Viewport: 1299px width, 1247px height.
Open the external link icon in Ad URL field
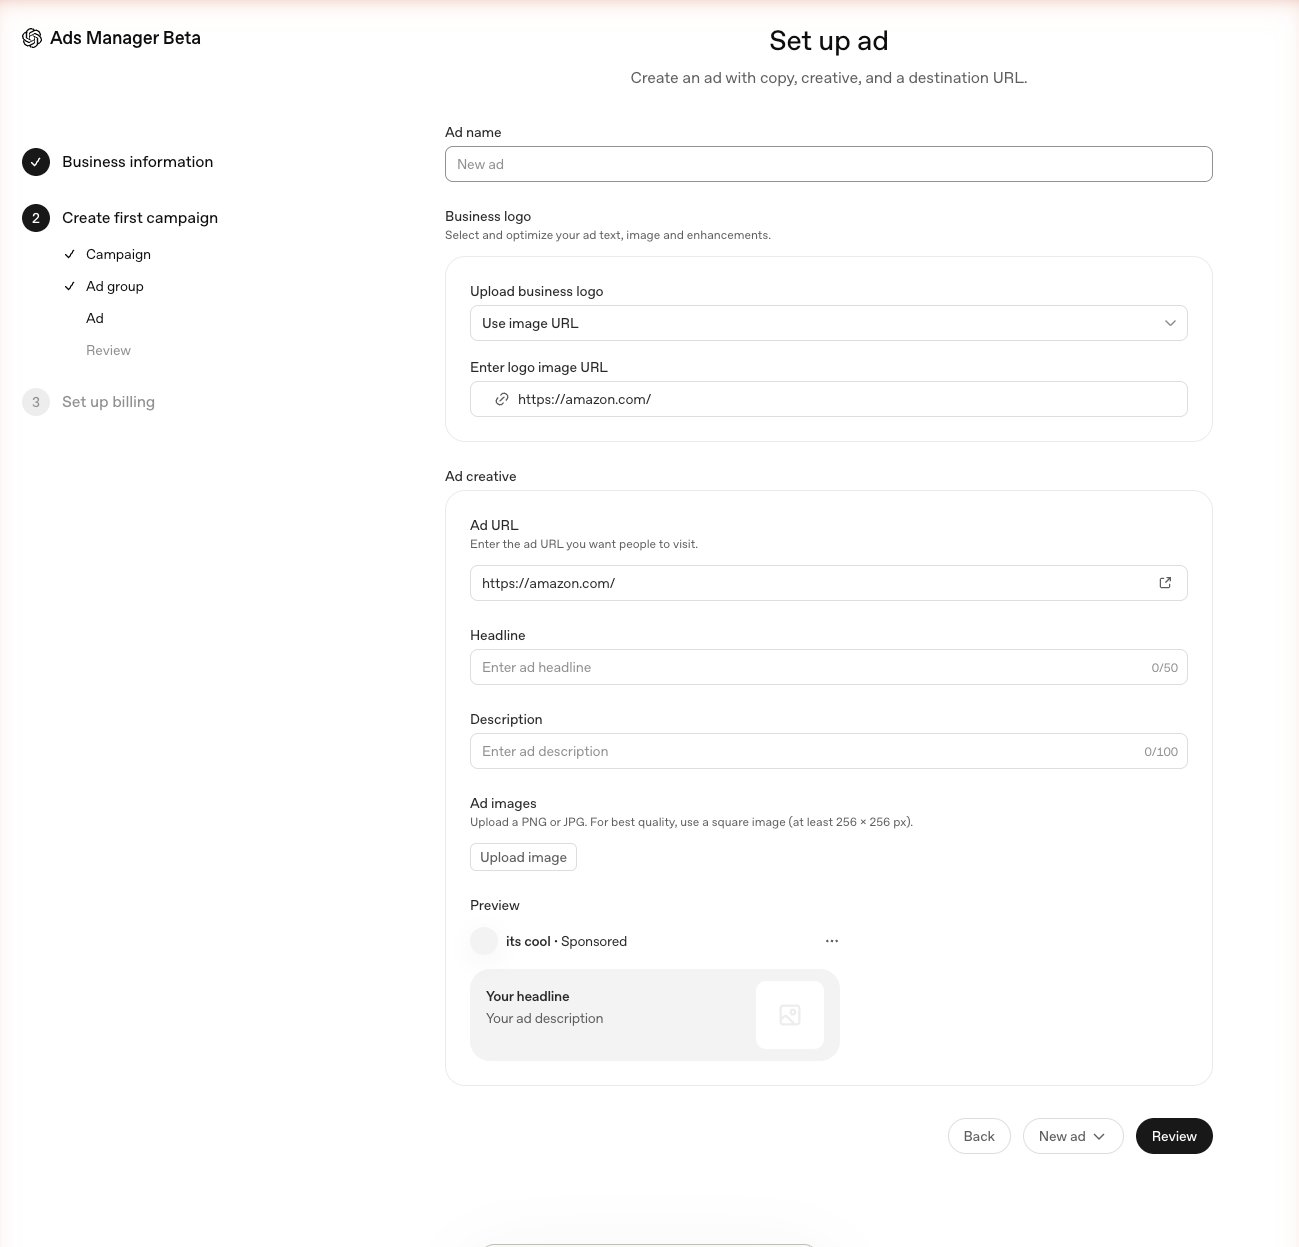point(1165,583)
